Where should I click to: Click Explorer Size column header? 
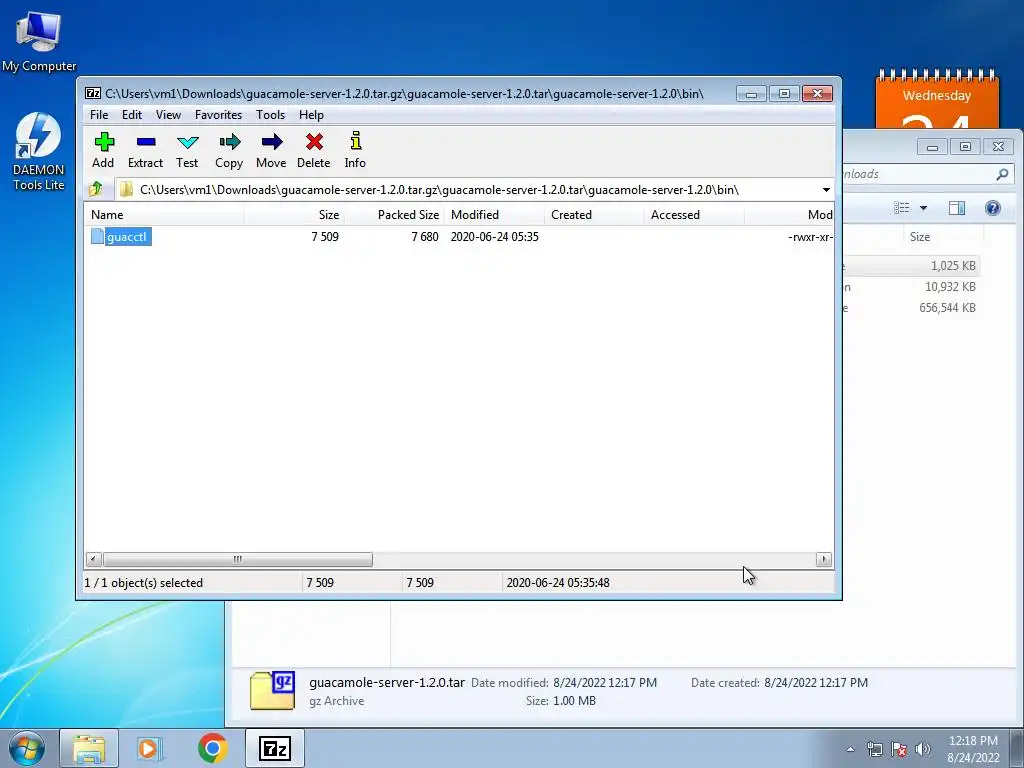pos(943,237)
